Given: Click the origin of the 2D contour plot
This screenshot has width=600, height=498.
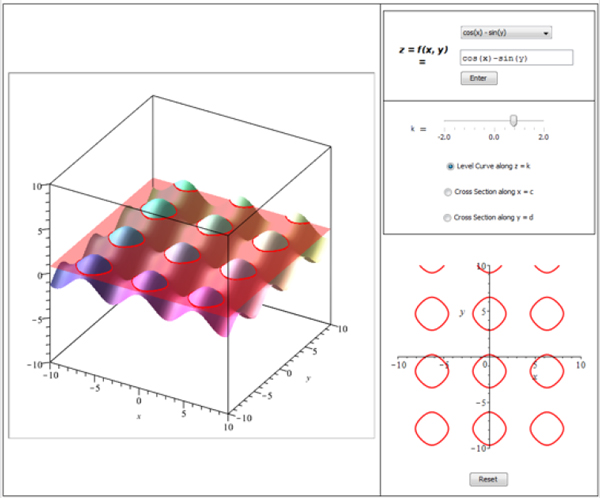Looking at the screenshot, I should [487, 358].
